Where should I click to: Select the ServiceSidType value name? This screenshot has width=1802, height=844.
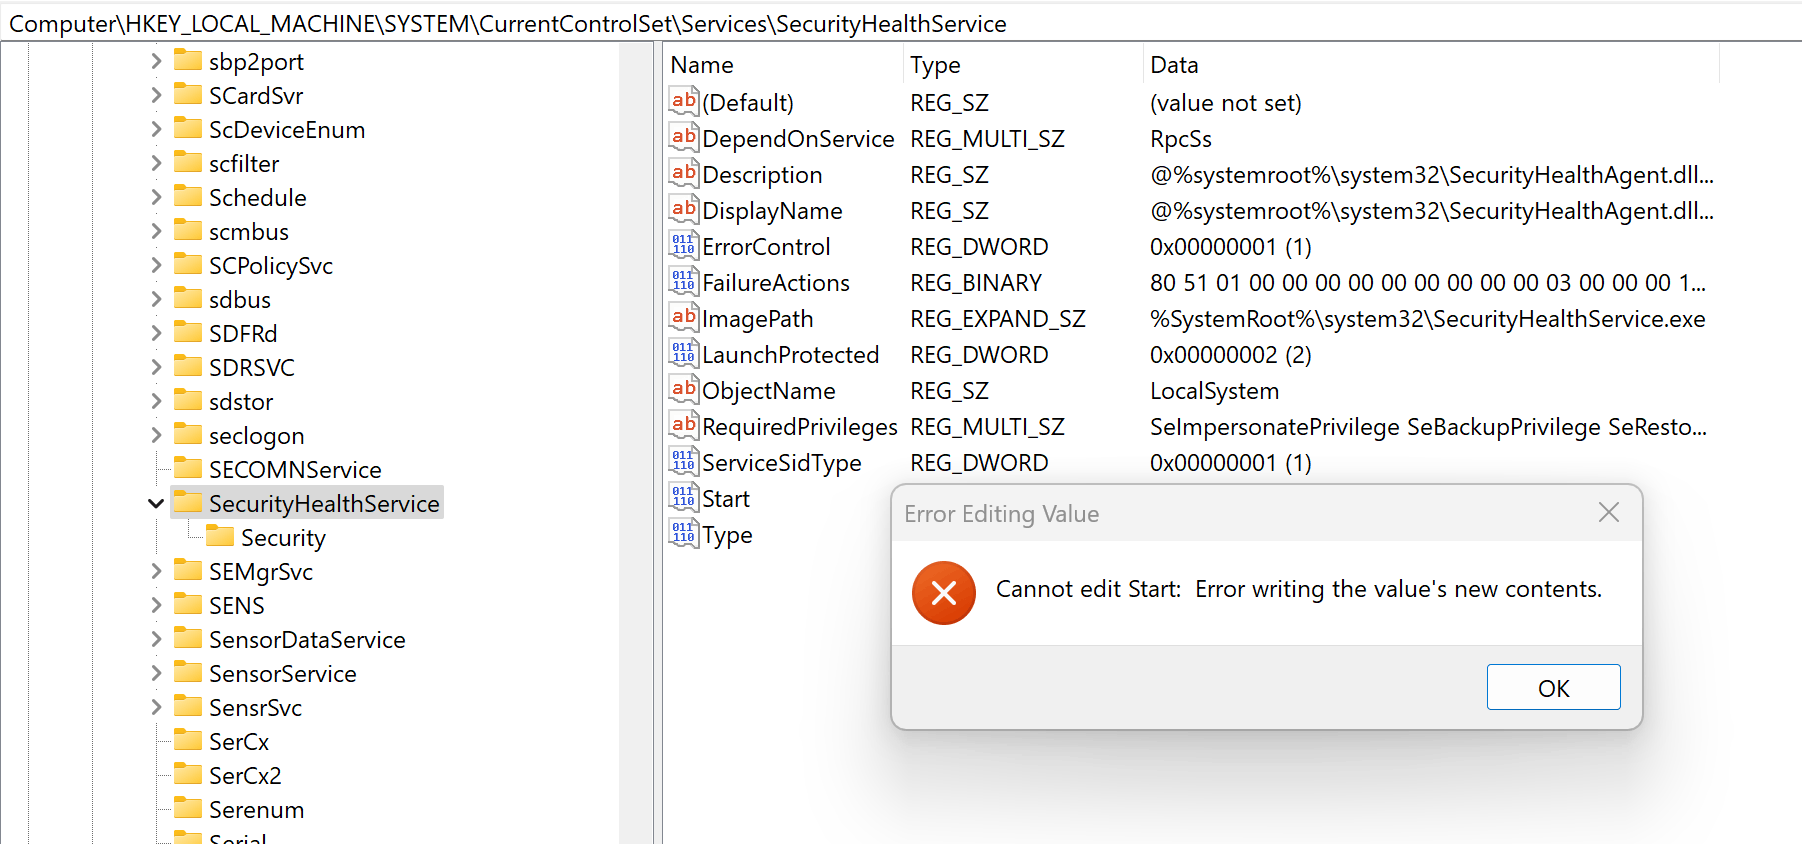[x=781, y=463]
